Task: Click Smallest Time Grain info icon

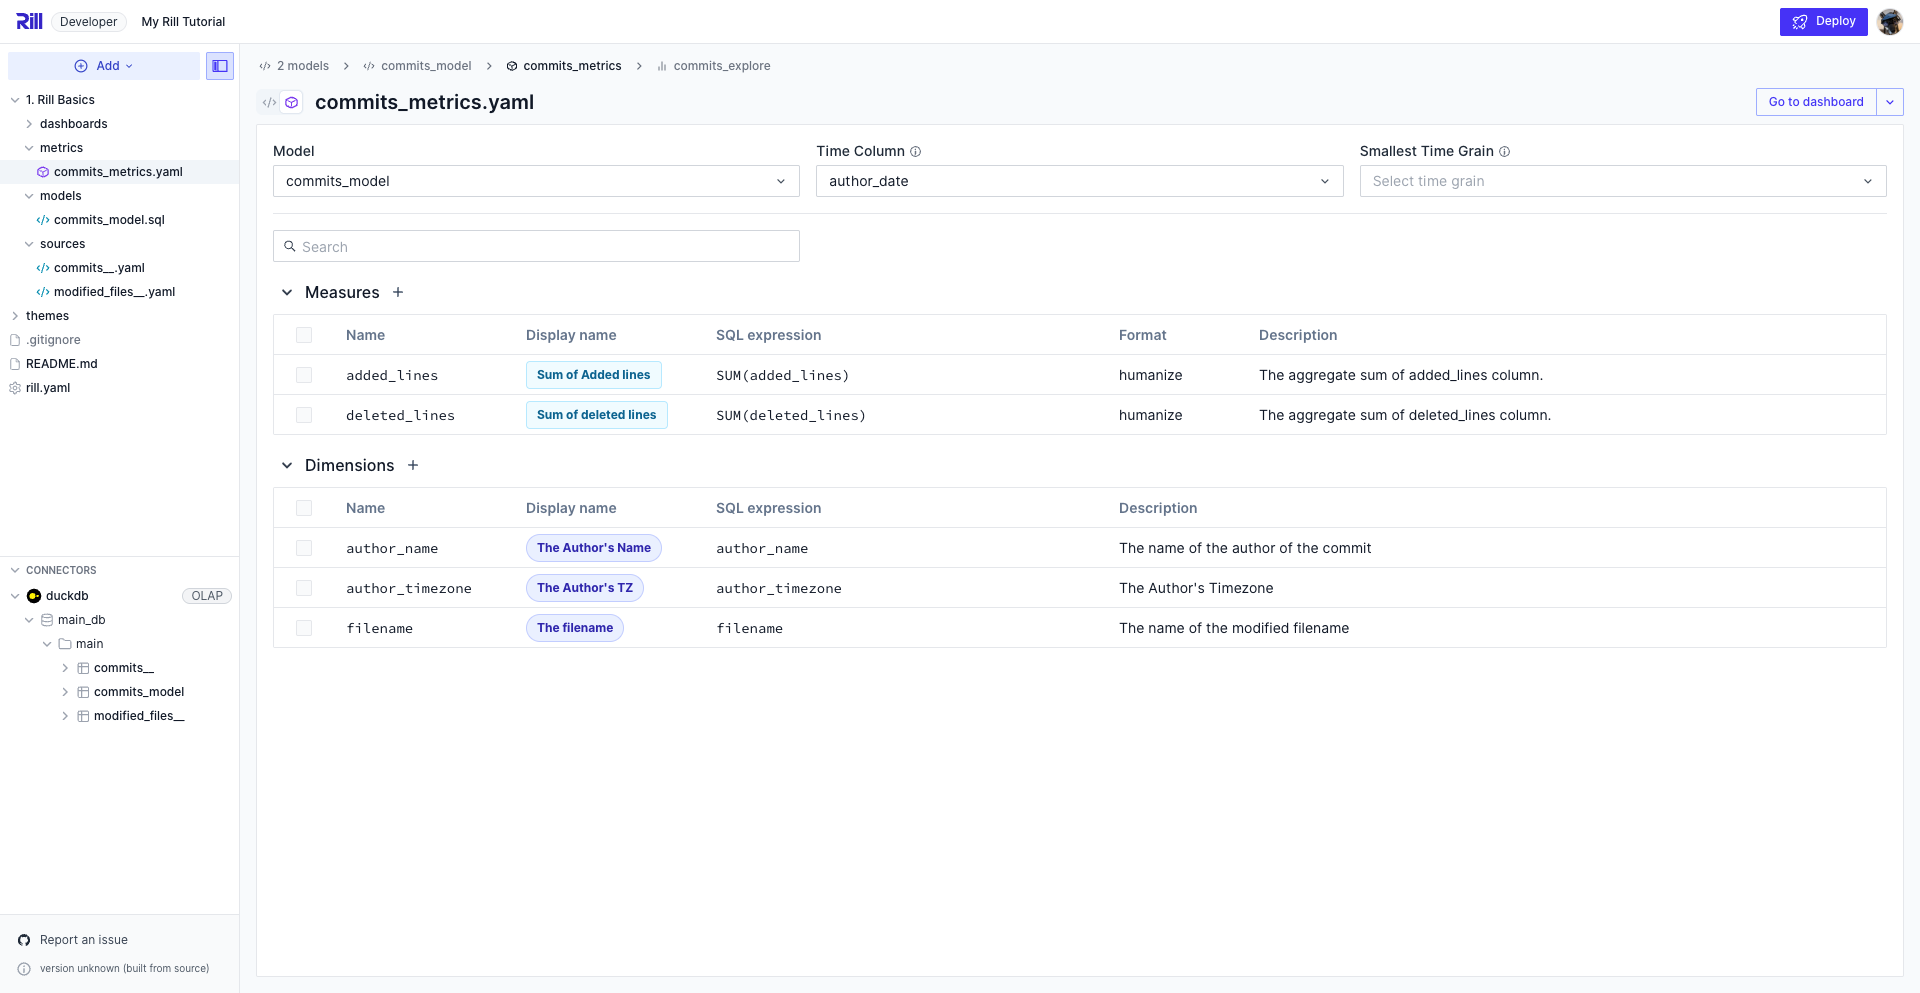Action: pyautogui.click(x=1504, y=152)
